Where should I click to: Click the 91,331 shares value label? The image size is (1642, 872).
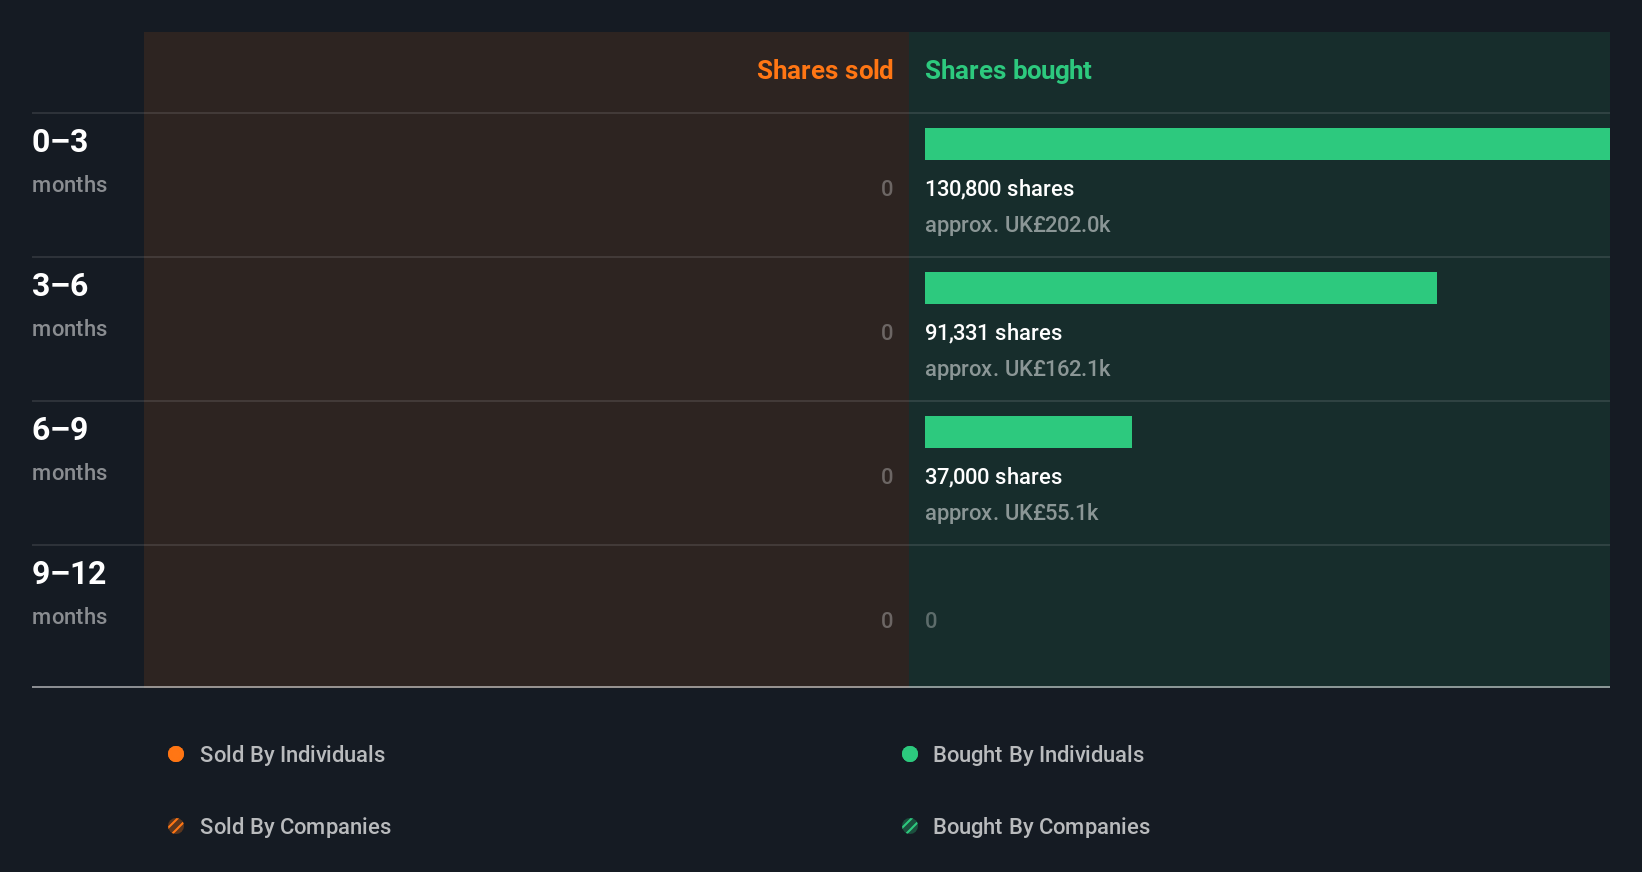pyautogui.click(x=993, y=332)
